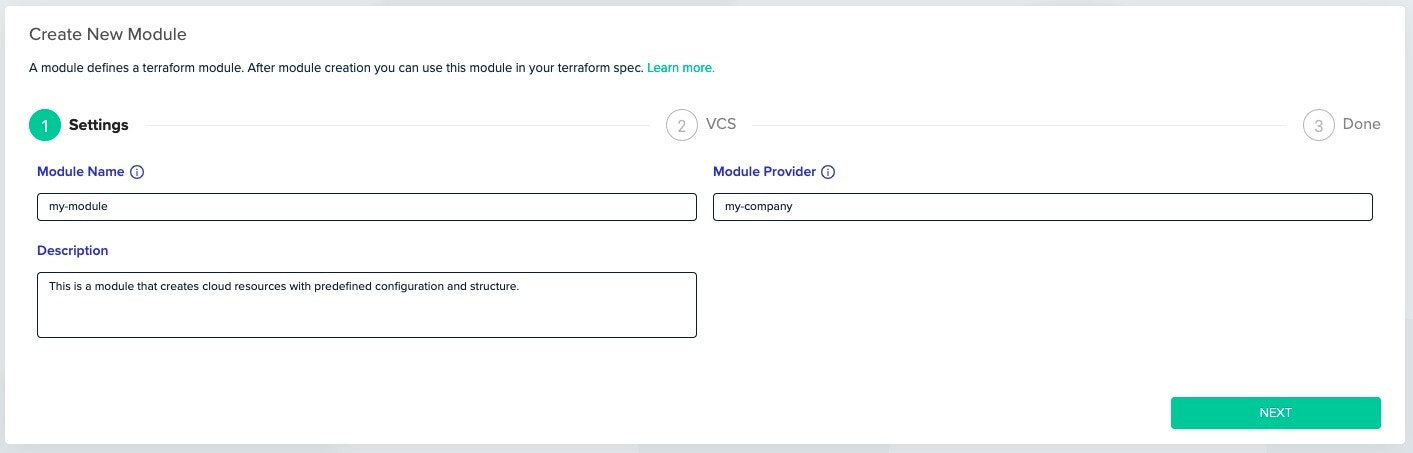Click the Module Provider field label
This screenshot has height=453, width=1413.
tap(764, 172)
